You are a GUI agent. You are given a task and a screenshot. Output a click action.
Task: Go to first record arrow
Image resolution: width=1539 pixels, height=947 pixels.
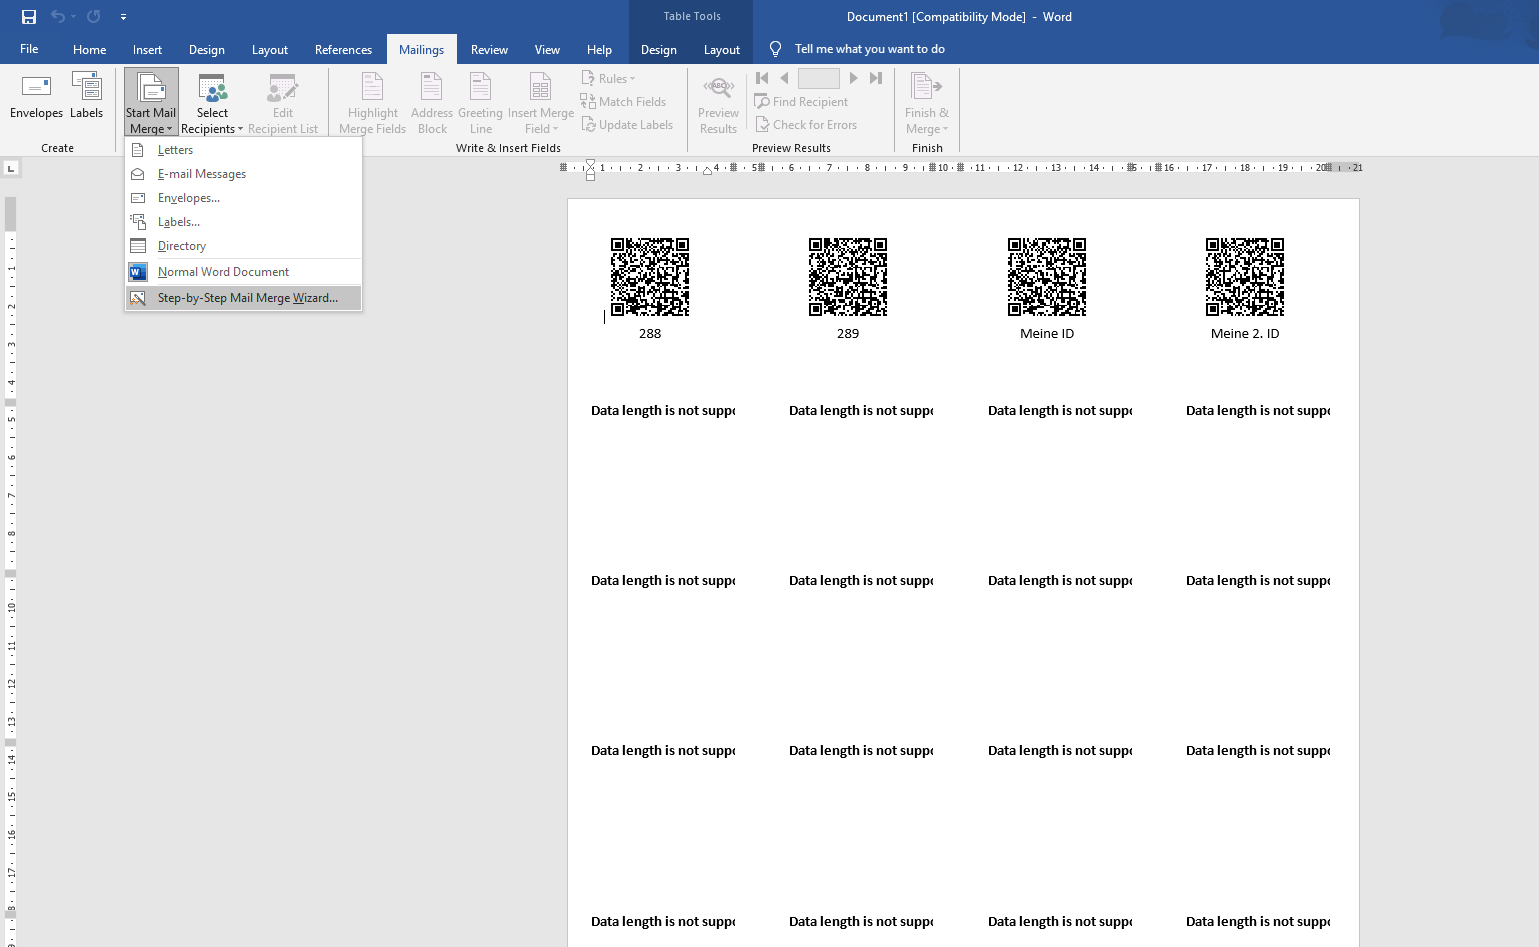coord(762,78)
